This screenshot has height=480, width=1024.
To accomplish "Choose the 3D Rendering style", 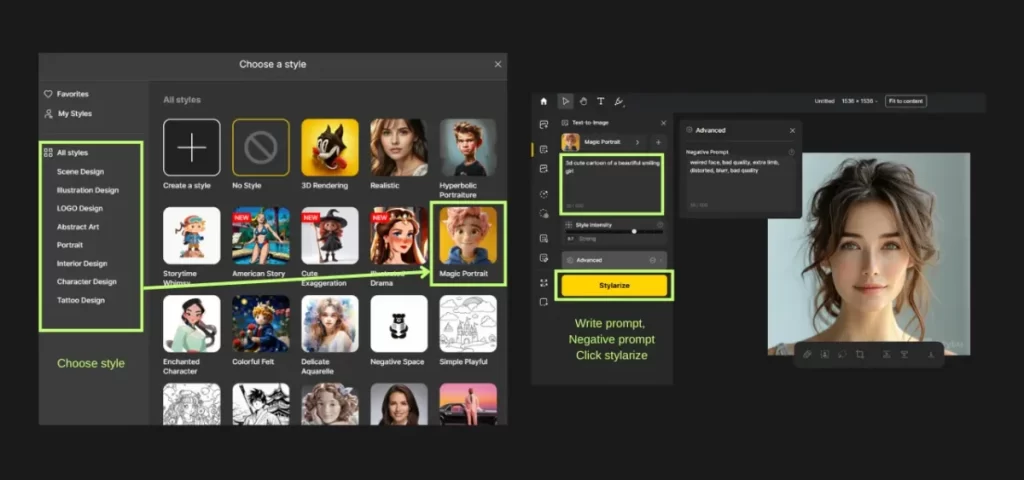I will tap(330, 148).
